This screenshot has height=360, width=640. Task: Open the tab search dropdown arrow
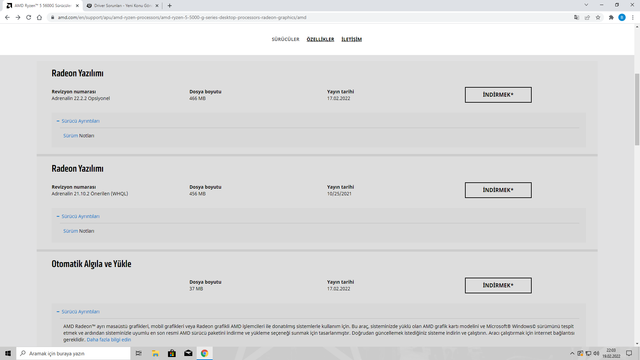point(586,5)
